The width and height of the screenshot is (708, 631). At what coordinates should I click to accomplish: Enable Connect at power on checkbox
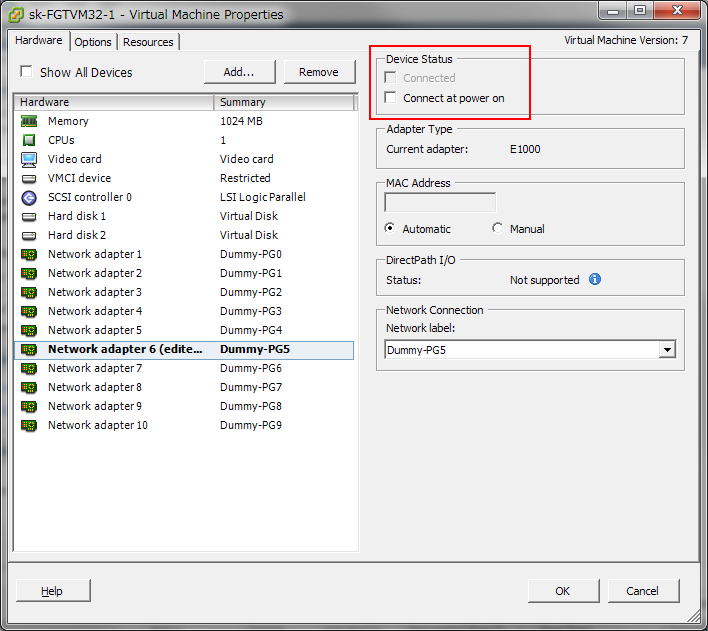[390, 97]
